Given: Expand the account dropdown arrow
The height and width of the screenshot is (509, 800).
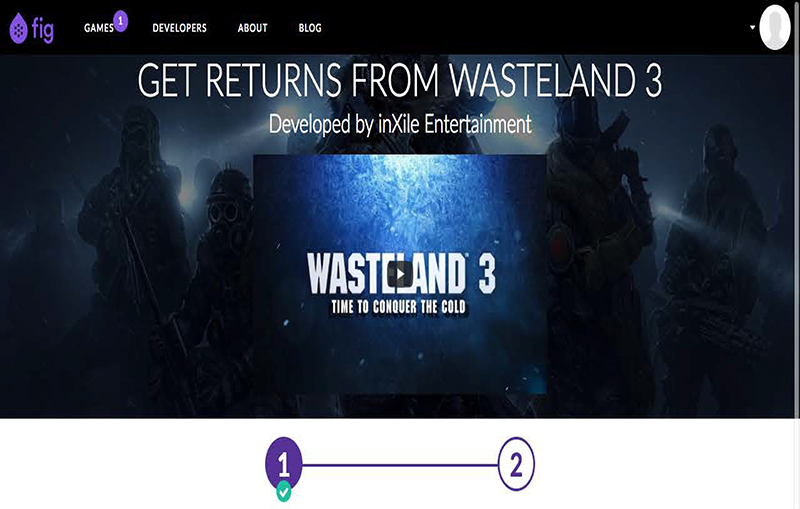Looking at the screenshot, I should 752,27.
